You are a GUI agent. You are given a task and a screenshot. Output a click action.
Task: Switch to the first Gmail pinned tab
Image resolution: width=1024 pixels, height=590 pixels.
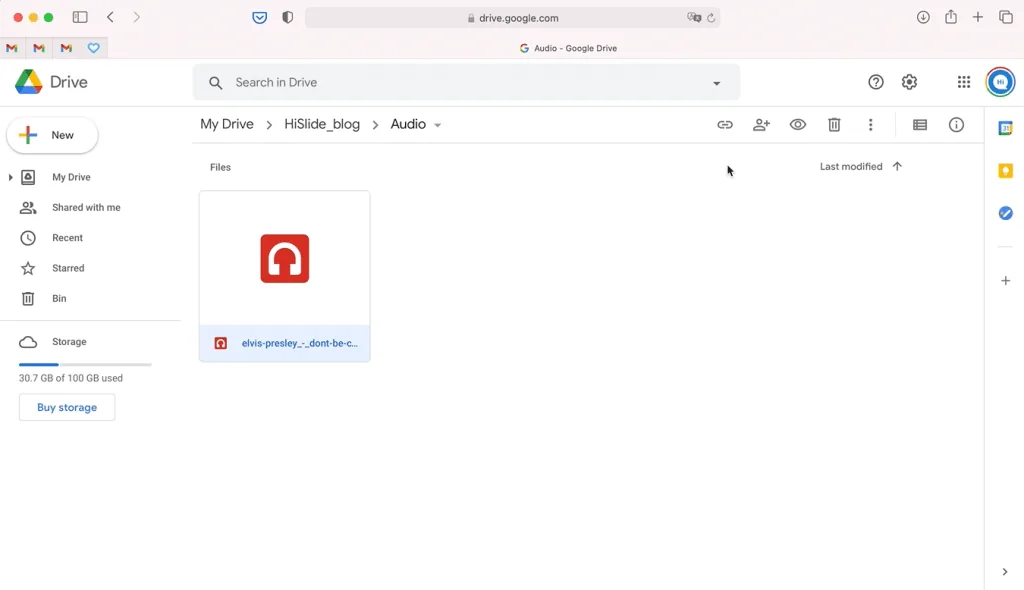point(12,48)
